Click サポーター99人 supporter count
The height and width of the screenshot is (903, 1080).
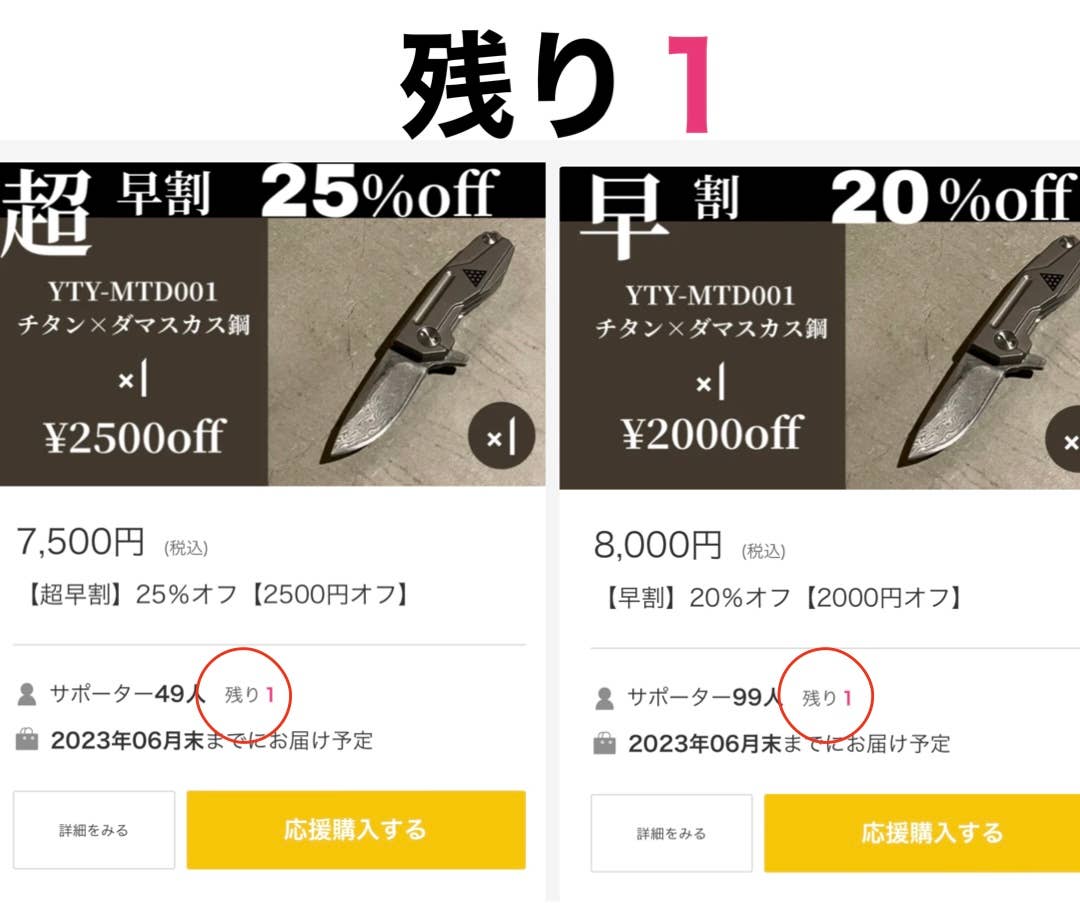point(704,698)
